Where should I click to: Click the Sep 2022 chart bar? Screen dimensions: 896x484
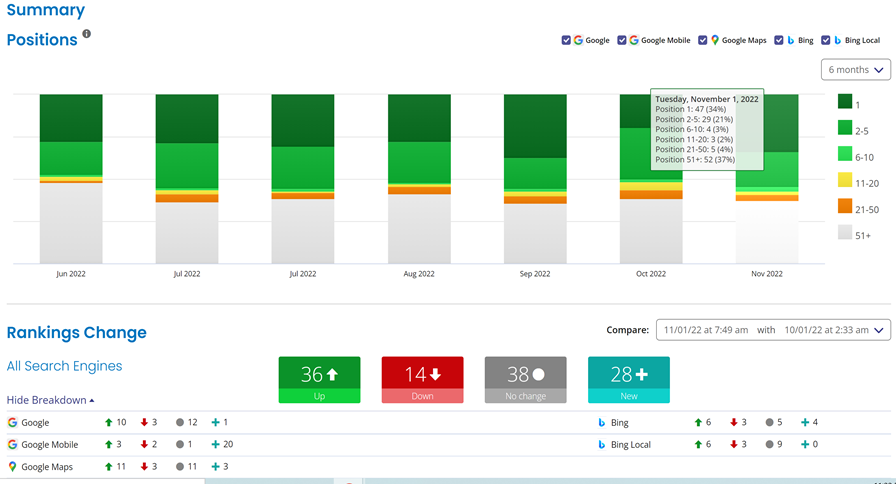535,178
